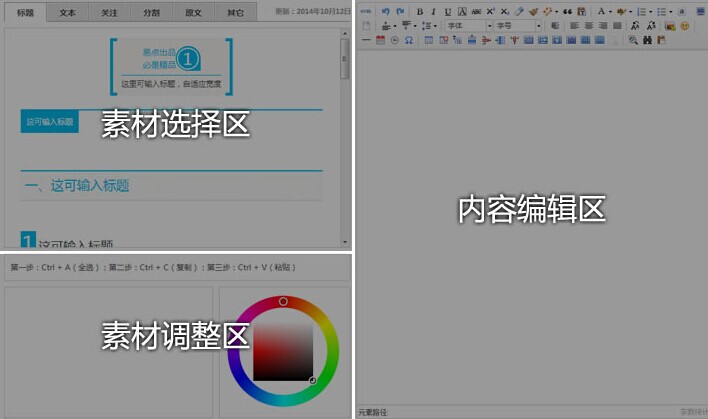This screenshot has width=708, height=419.
Task: Click the saturation square in color picker
Action: tap(283, 351)
